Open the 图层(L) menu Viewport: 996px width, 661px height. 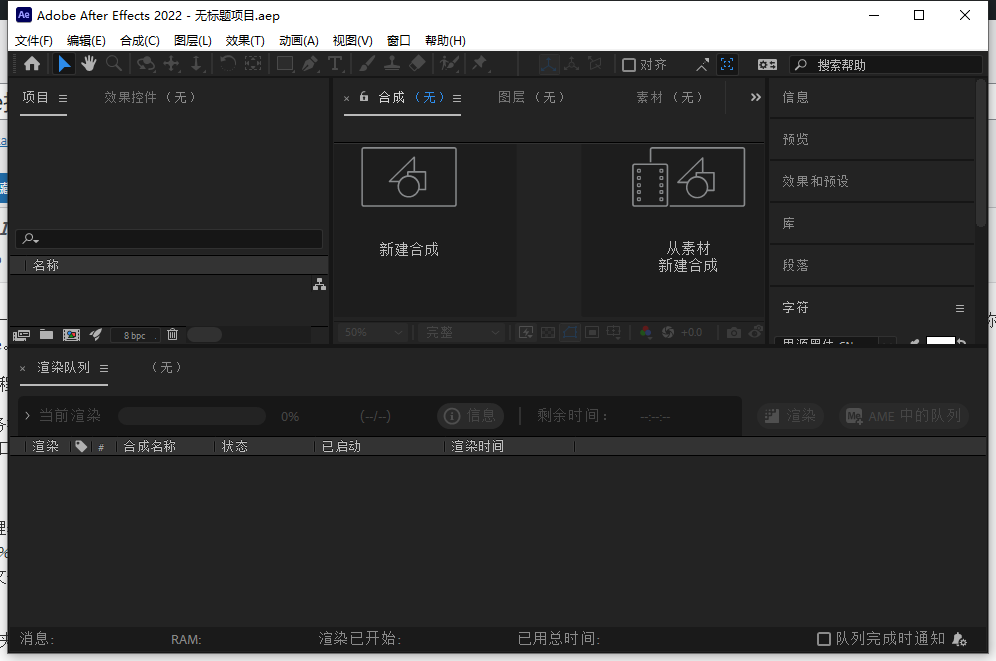(193, 41)
